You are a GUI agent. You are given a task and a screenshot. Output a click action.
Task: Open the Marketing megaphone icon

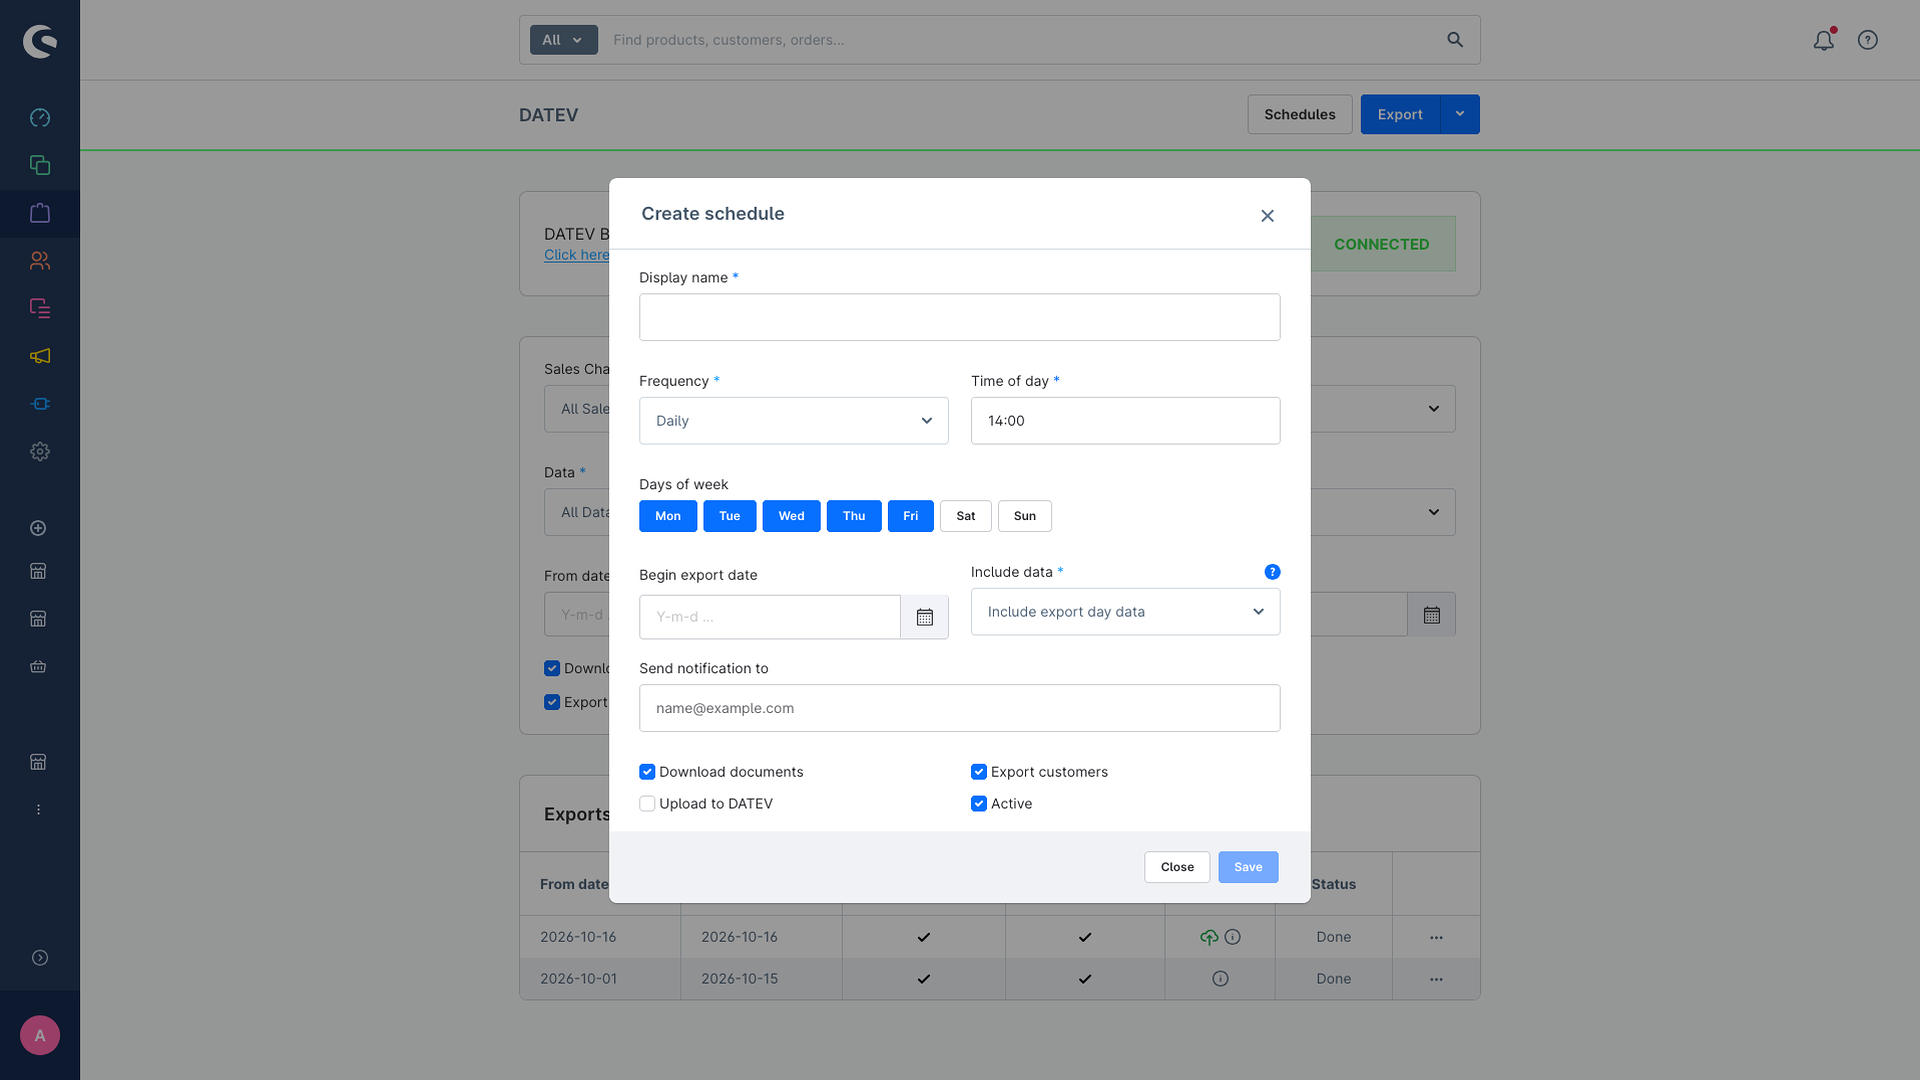(40, 356)
